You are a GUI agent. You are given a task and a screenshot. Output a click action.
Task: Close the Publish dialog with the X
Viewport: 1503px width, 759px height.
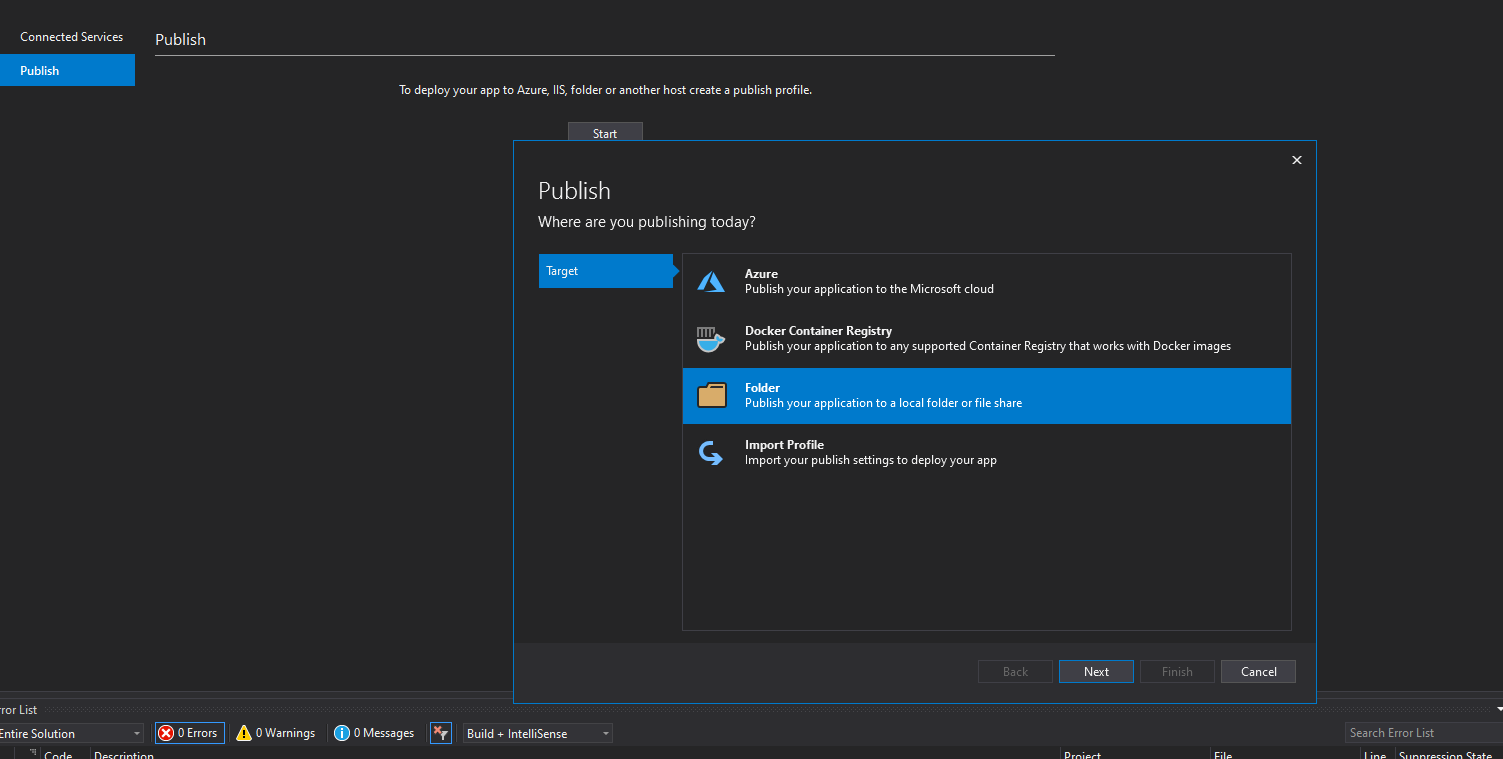[1297, 160]
